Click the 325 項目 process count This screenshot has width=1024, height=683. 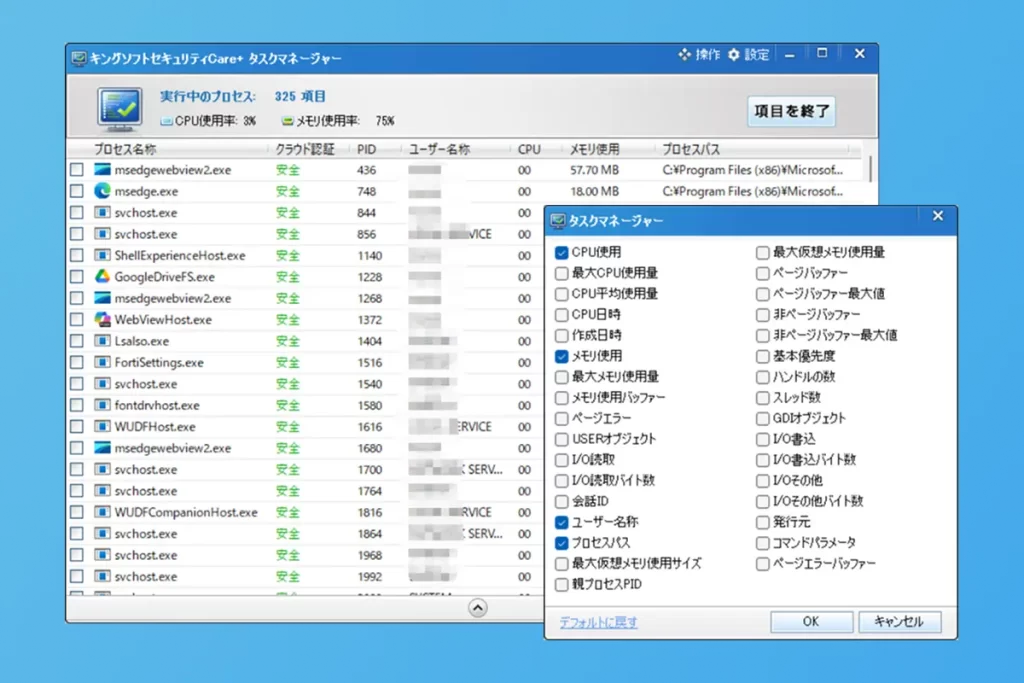tap(300, 96)
